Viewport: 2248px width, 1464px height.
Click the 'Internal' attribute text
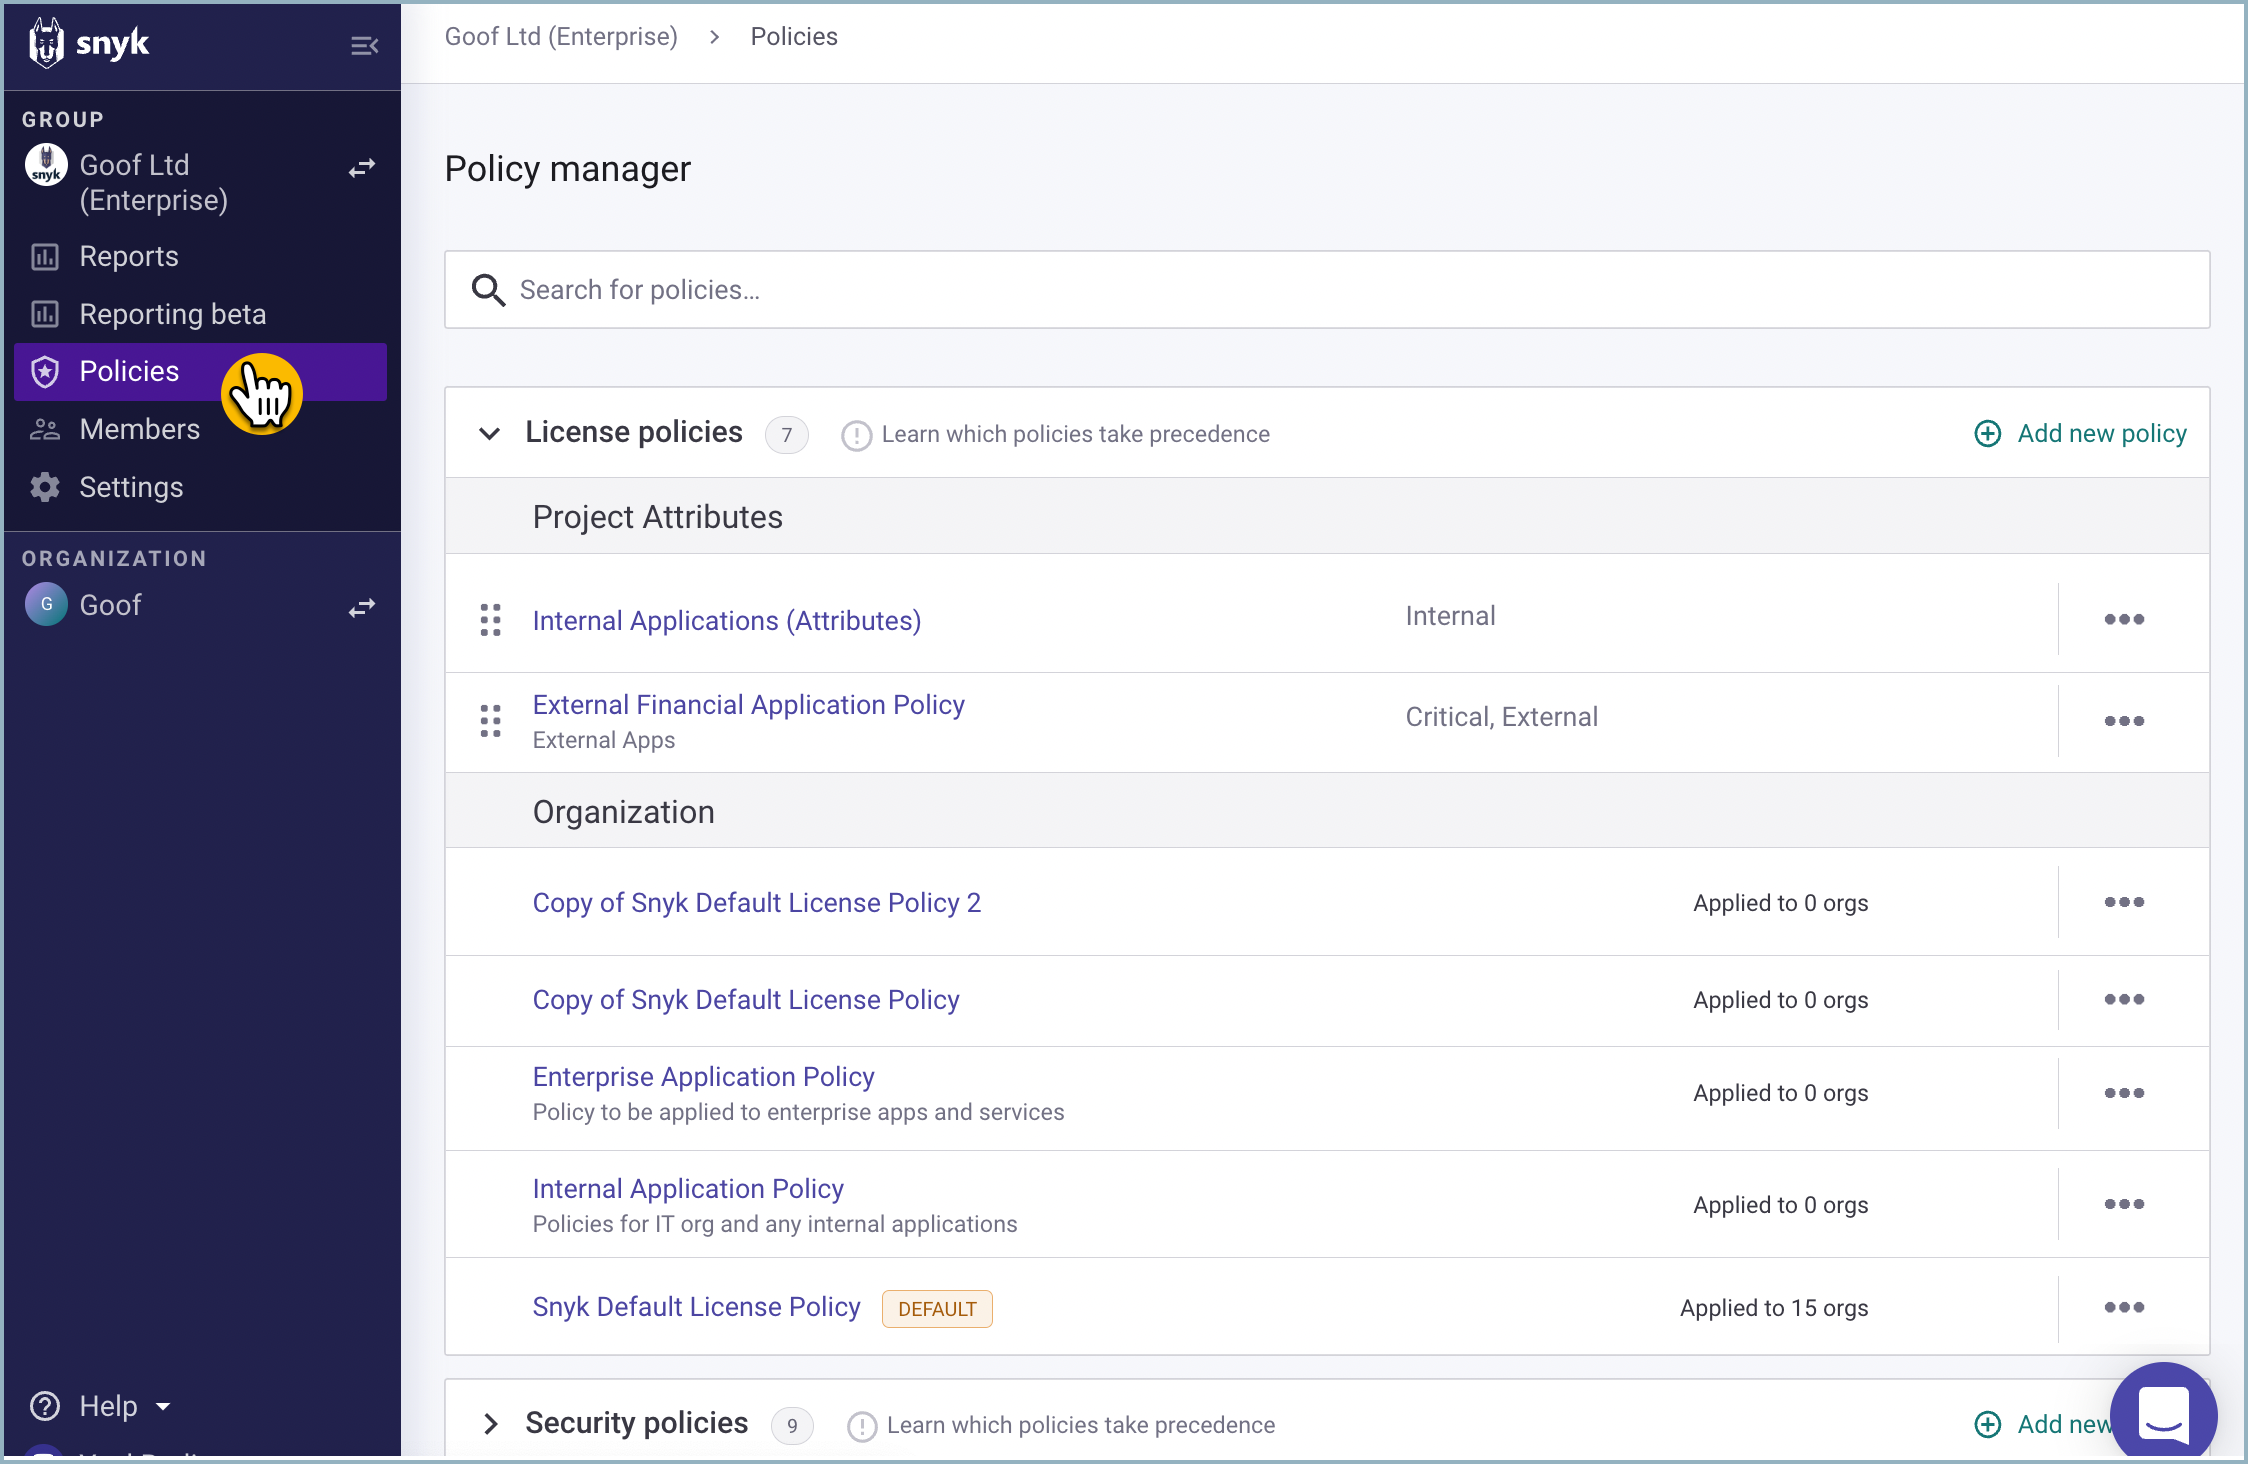coord(1450,616)
